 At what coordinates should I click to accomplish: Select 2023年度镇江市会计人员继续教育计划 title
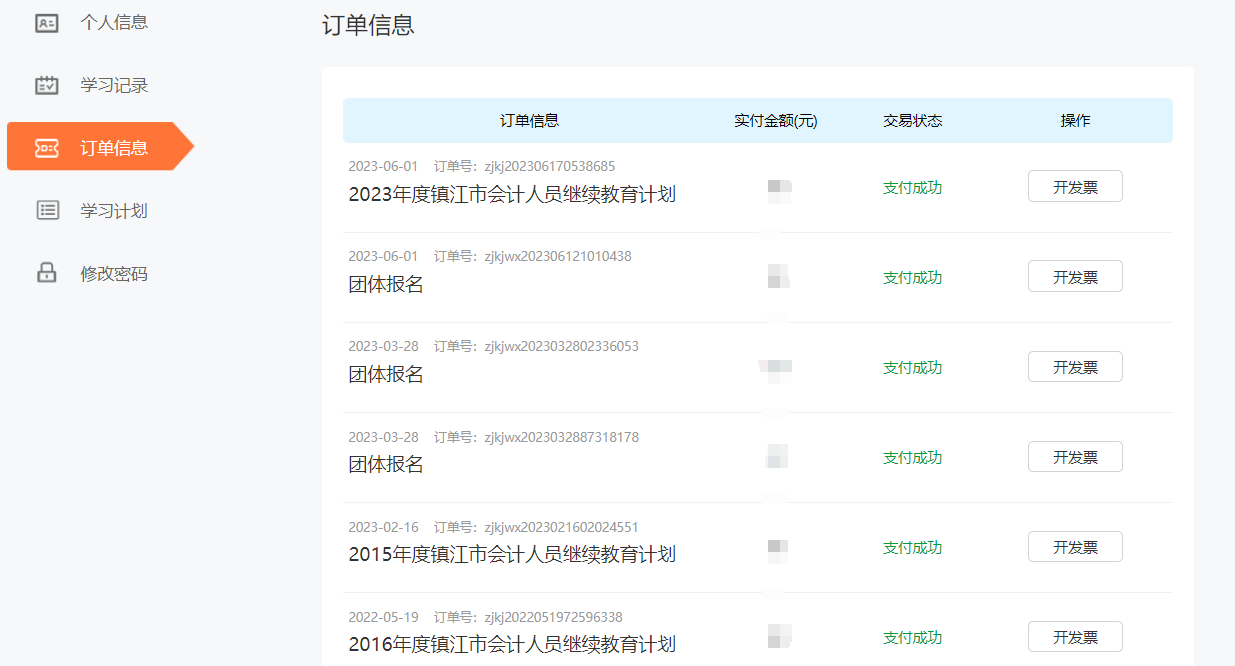coord(512,194)
